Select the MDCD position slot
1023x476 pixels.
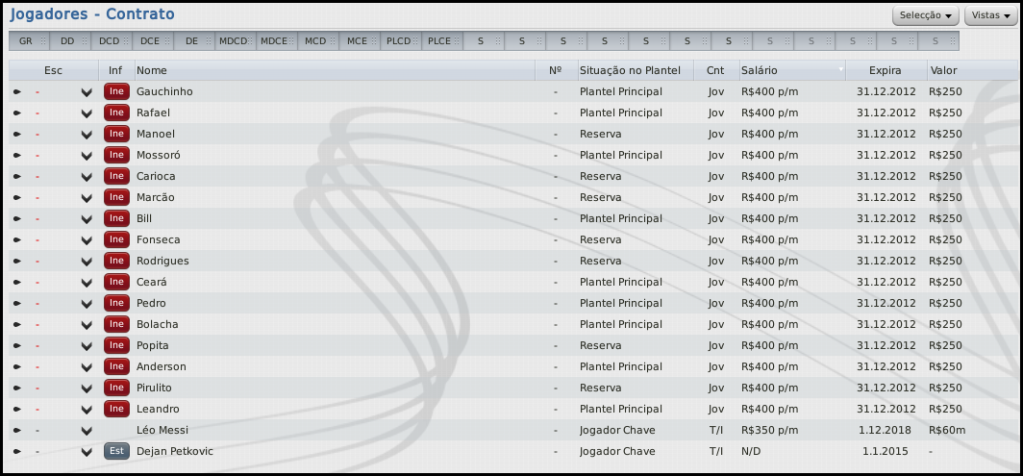pyautogui.click(x=234, y=41)
